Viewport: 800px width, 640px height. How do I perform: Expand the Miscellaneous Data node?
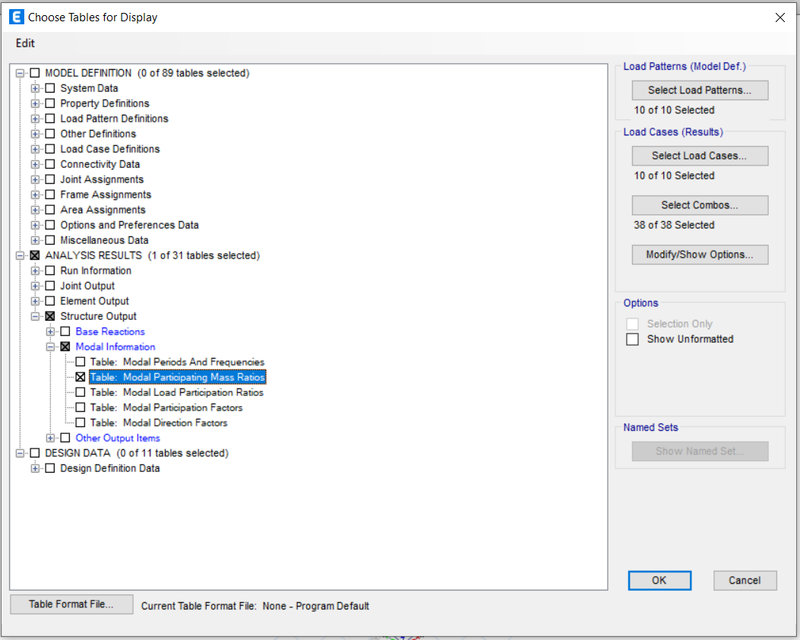coord(35,240)
